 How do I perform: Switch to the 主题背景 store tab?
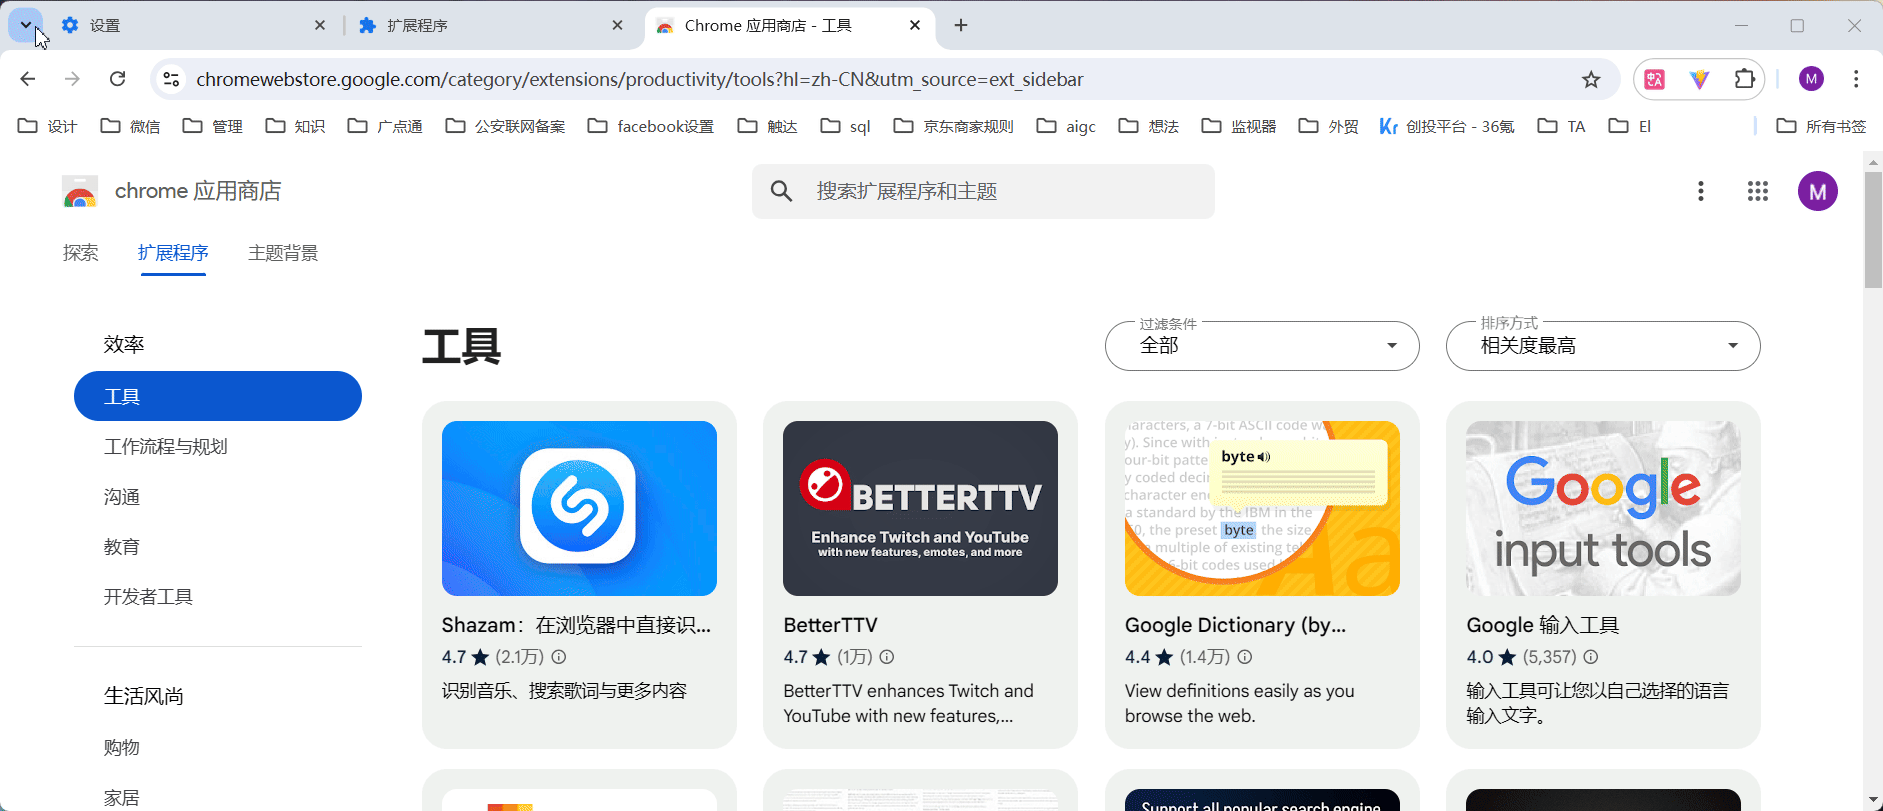tap(283, 253)
